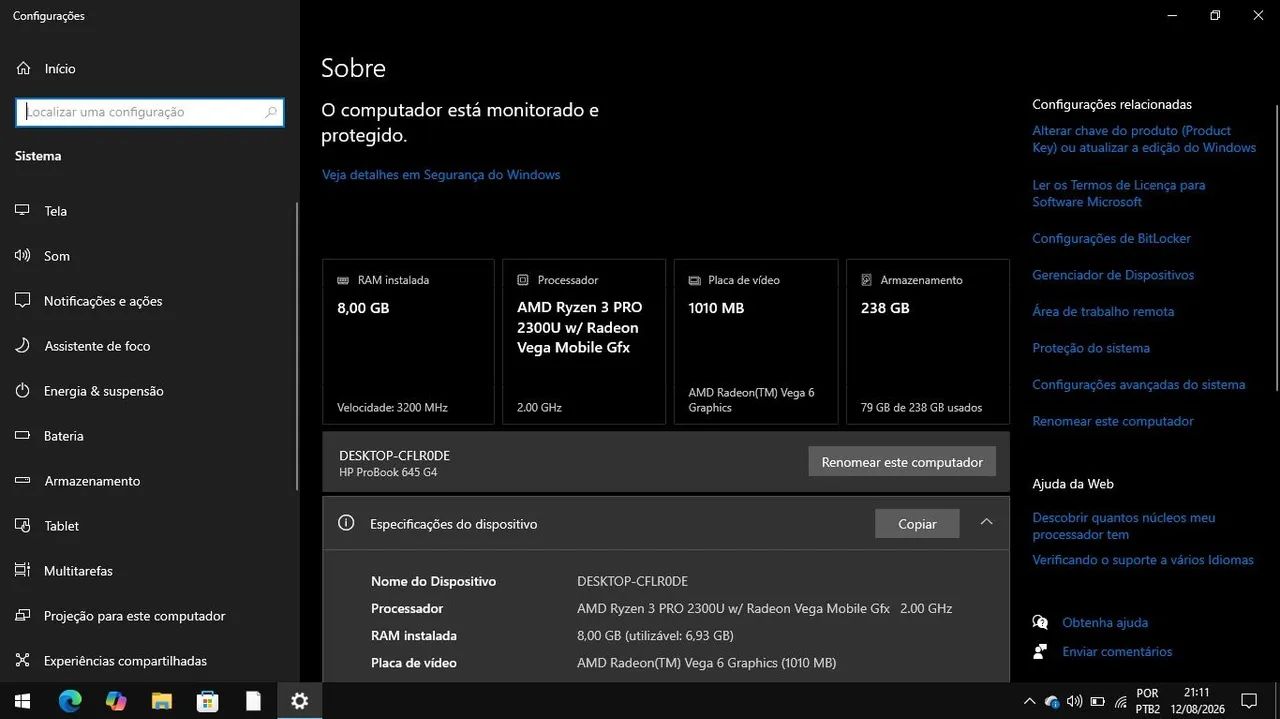
Task: Click the tray battery icon
Action: pyautogui.click(x=1097, y=701)
